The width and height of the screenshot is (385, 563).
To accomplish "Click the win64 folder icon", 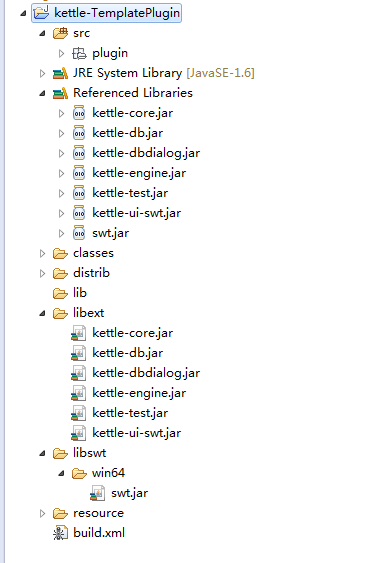I will [79, 474].
